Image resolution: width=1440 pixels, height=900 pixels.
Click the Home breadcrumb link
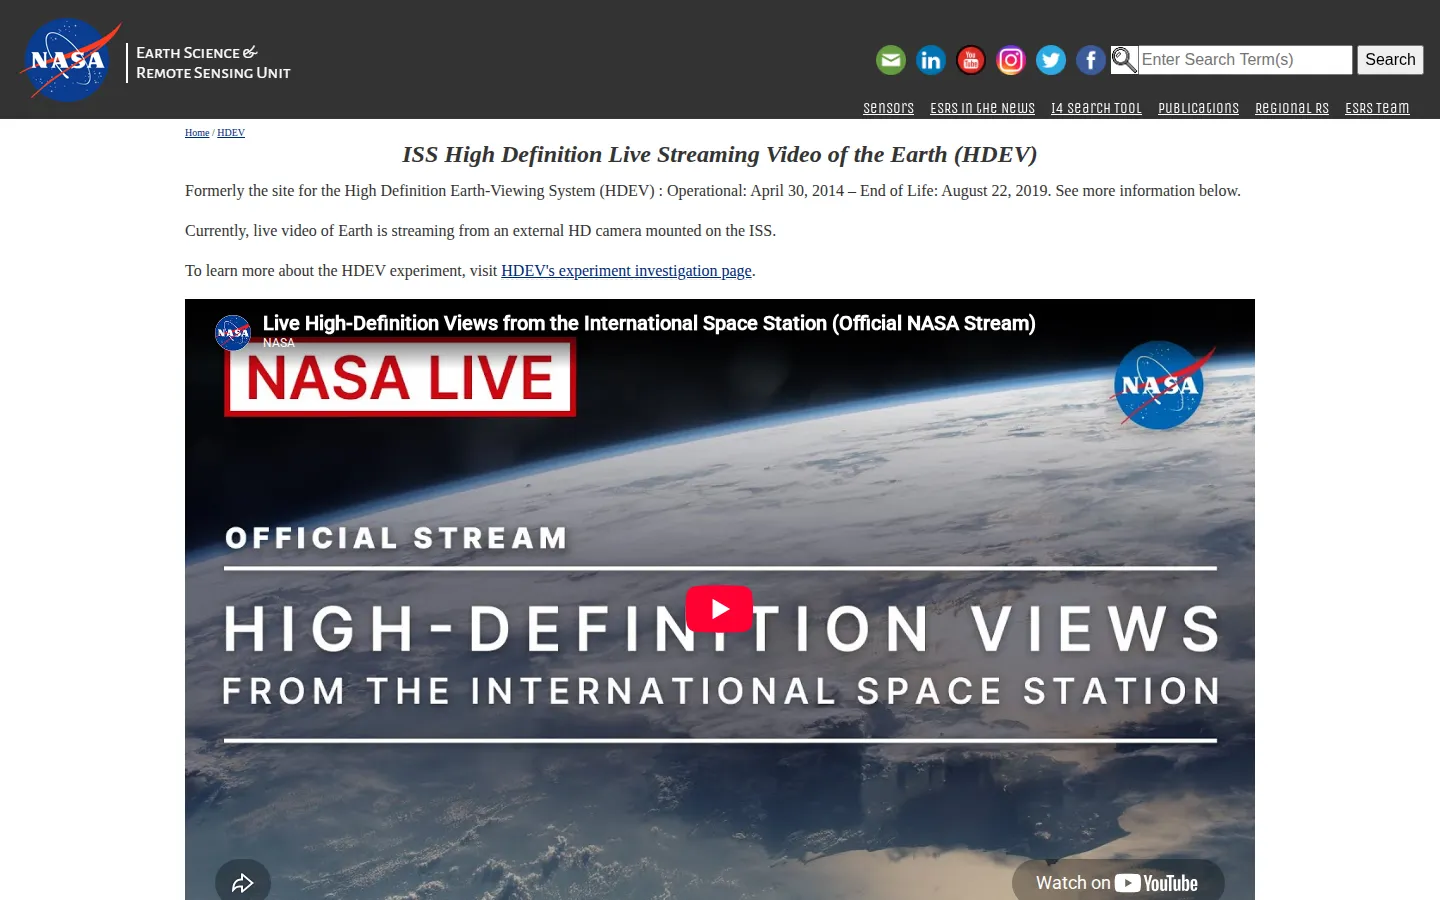(197, 133)
